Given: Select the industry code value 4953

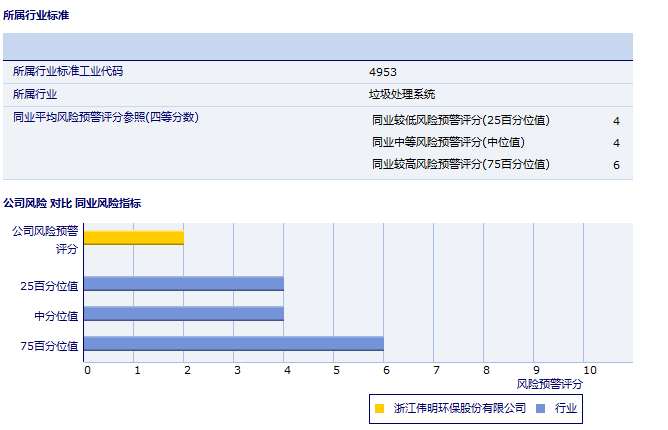Looking at the screenshot, I should pos(383,72).
